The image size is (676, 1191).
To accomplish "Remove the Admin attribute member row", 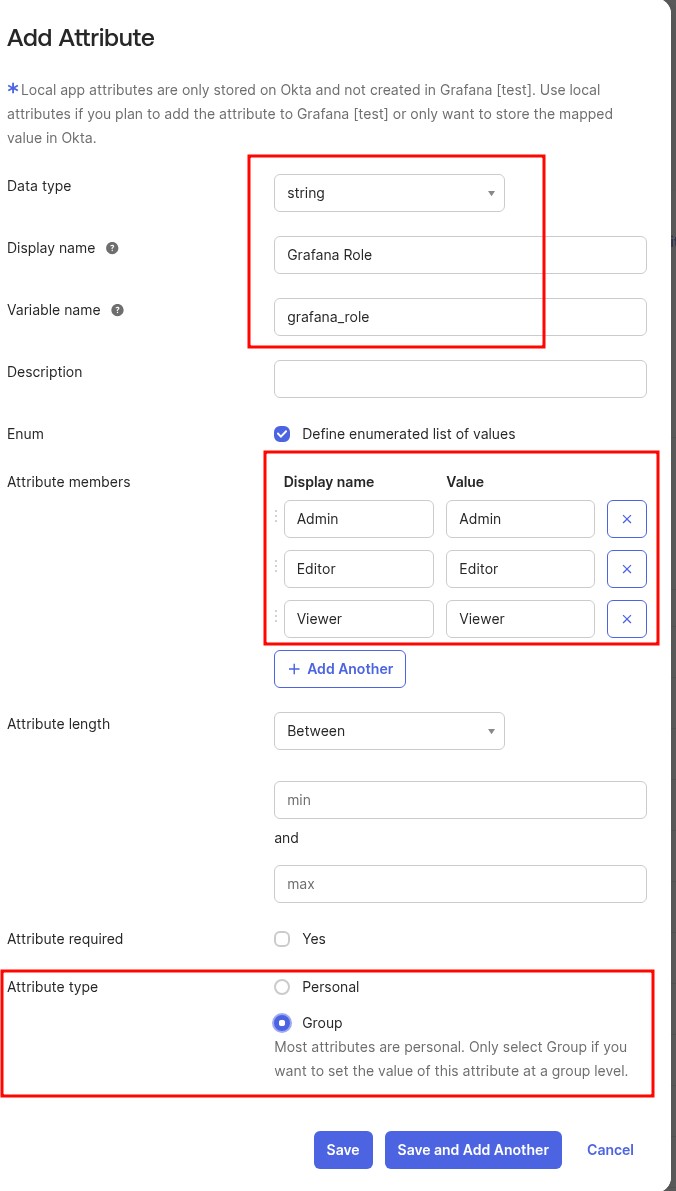I will [x=627, y=519].
